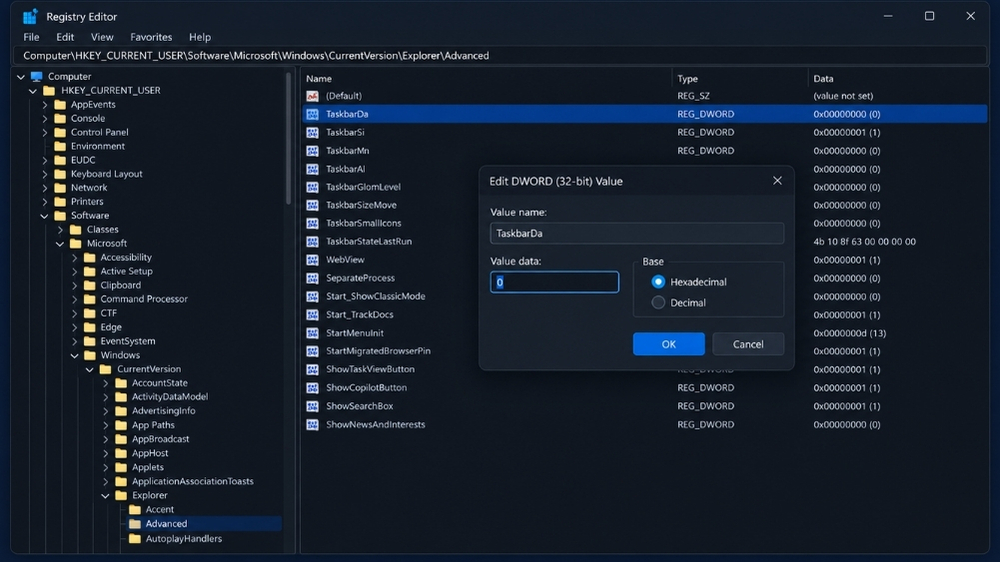Click the tree pane vertical scrollbar
The width and height of the screenshot is (1000, 562).
coord(288,138)
